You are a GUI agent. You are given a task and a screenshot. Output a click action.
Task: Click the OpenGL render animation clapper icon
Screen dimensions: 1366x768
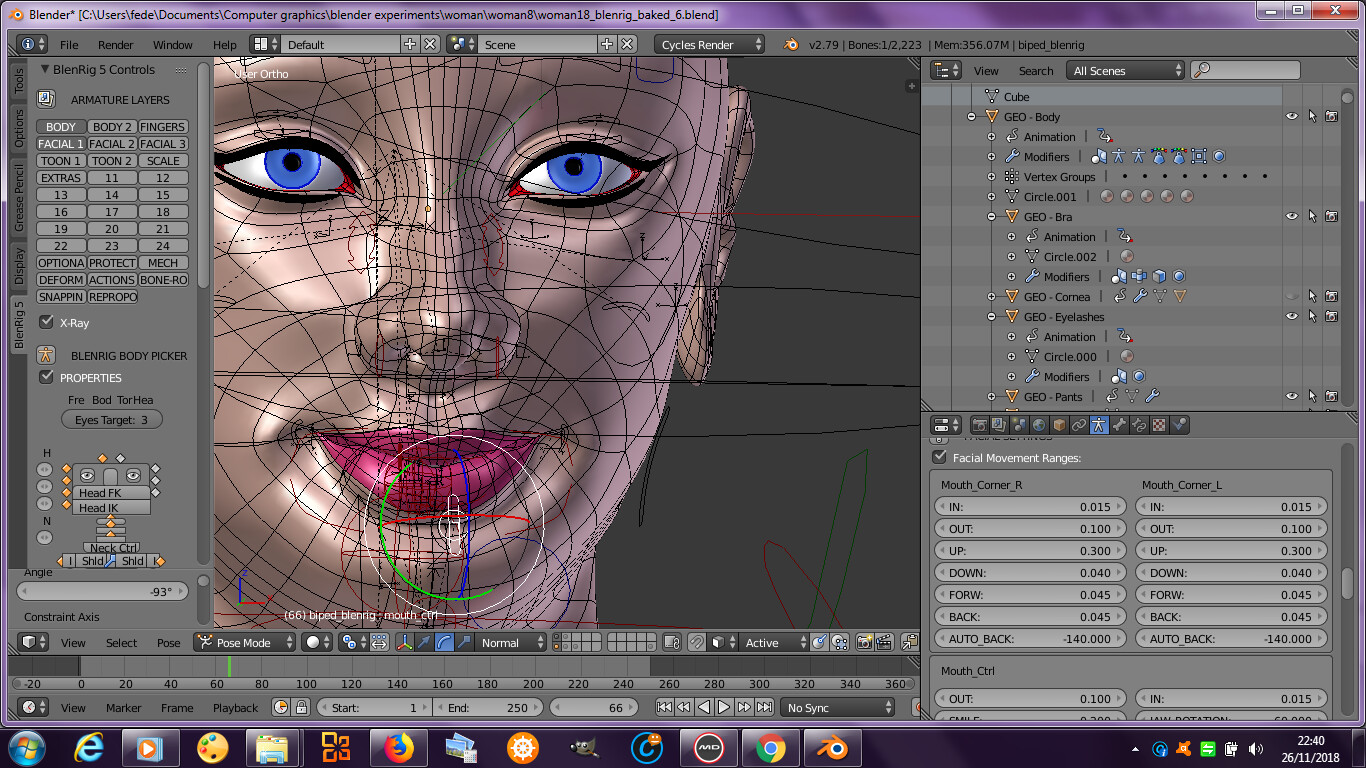884,643
